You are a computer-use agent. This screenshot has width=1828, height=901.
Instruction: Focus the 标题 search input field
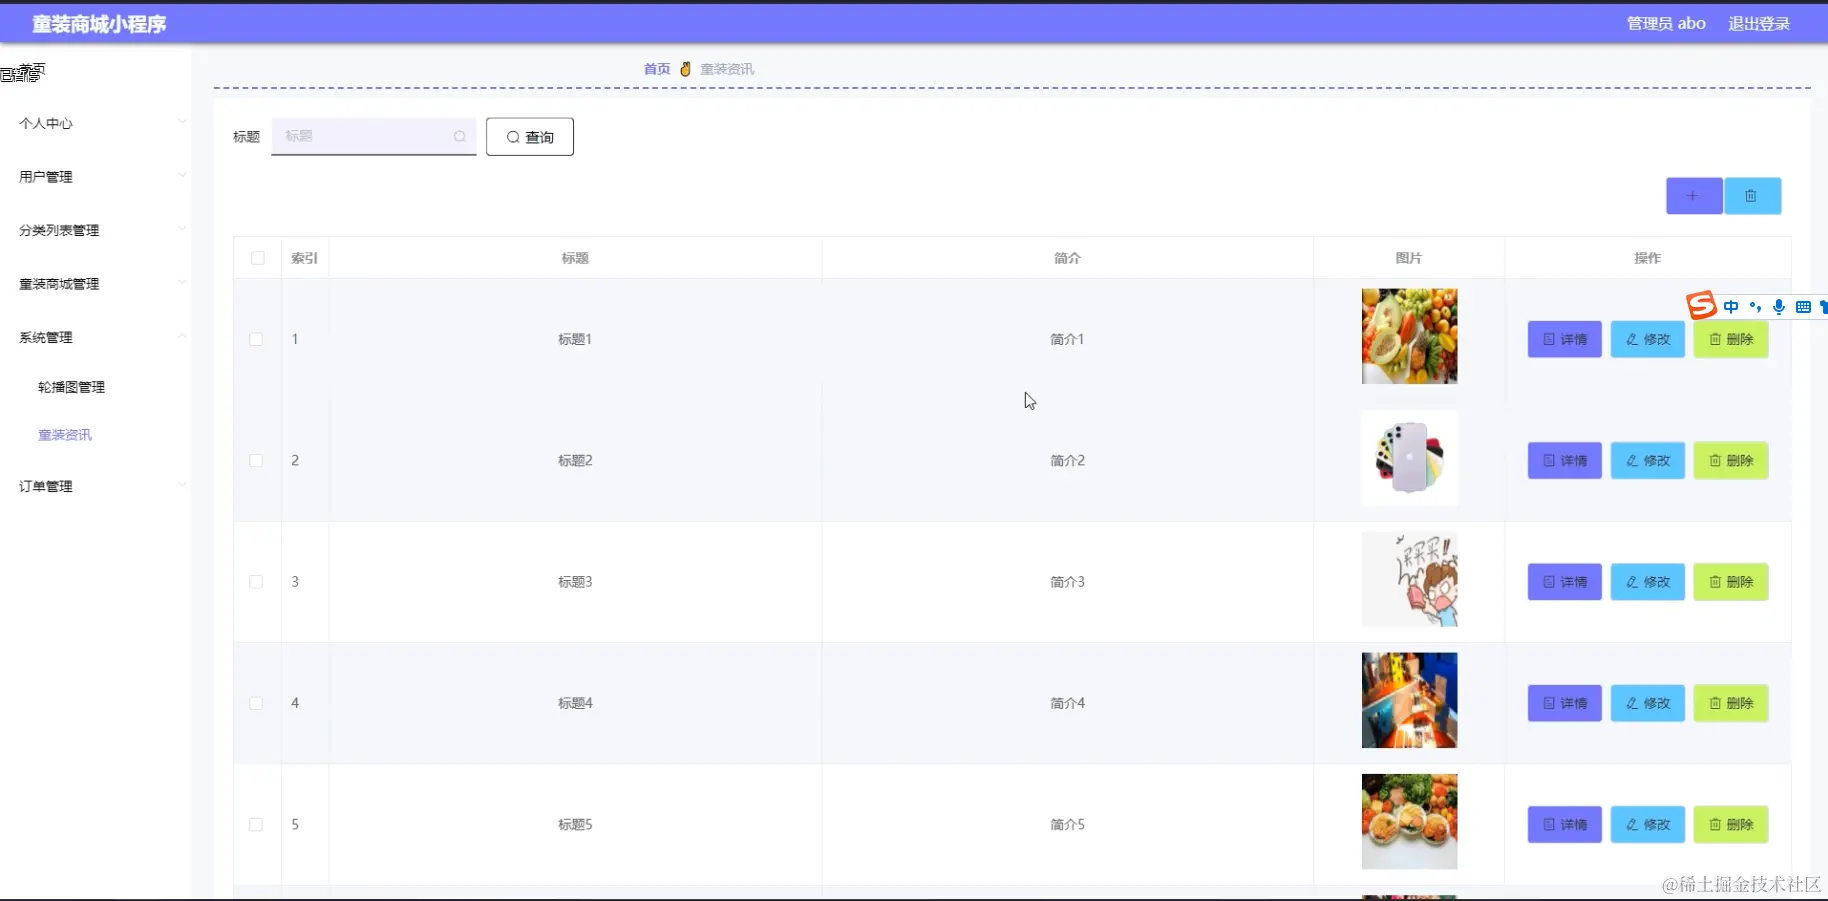tap(374, 137)
